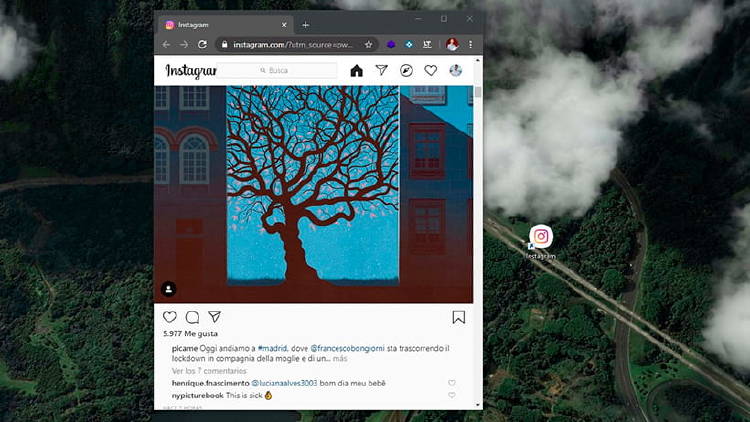Save post with bookmark icon
Screen dimensions: 750x422
click(458, 317)
